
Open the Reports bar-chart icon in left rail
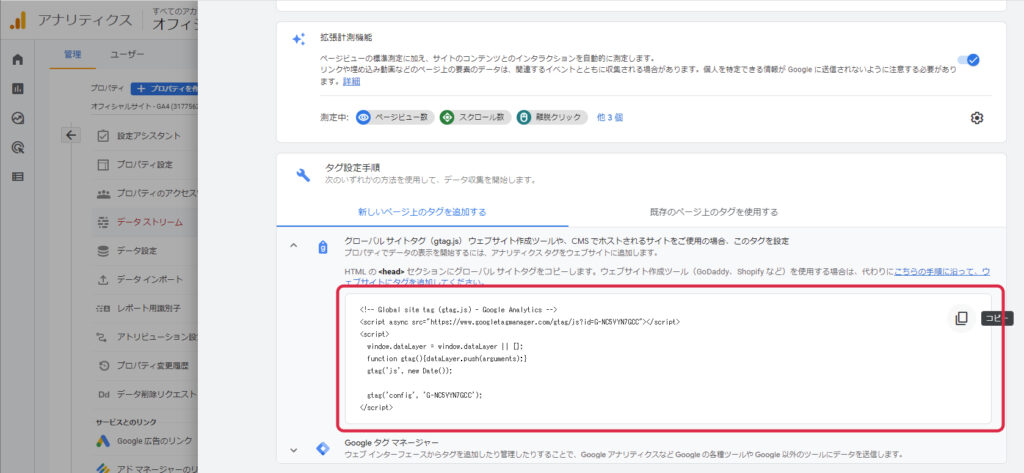point(18,89)
